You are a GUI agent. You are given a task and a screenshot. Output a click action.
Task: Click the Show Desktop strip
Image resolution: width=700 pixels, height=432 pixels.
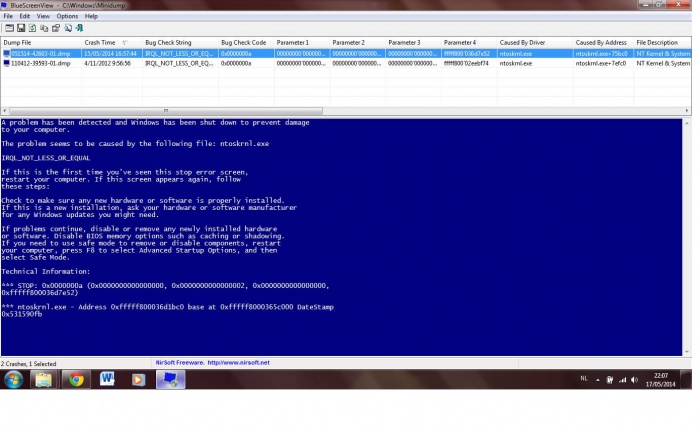686,380
